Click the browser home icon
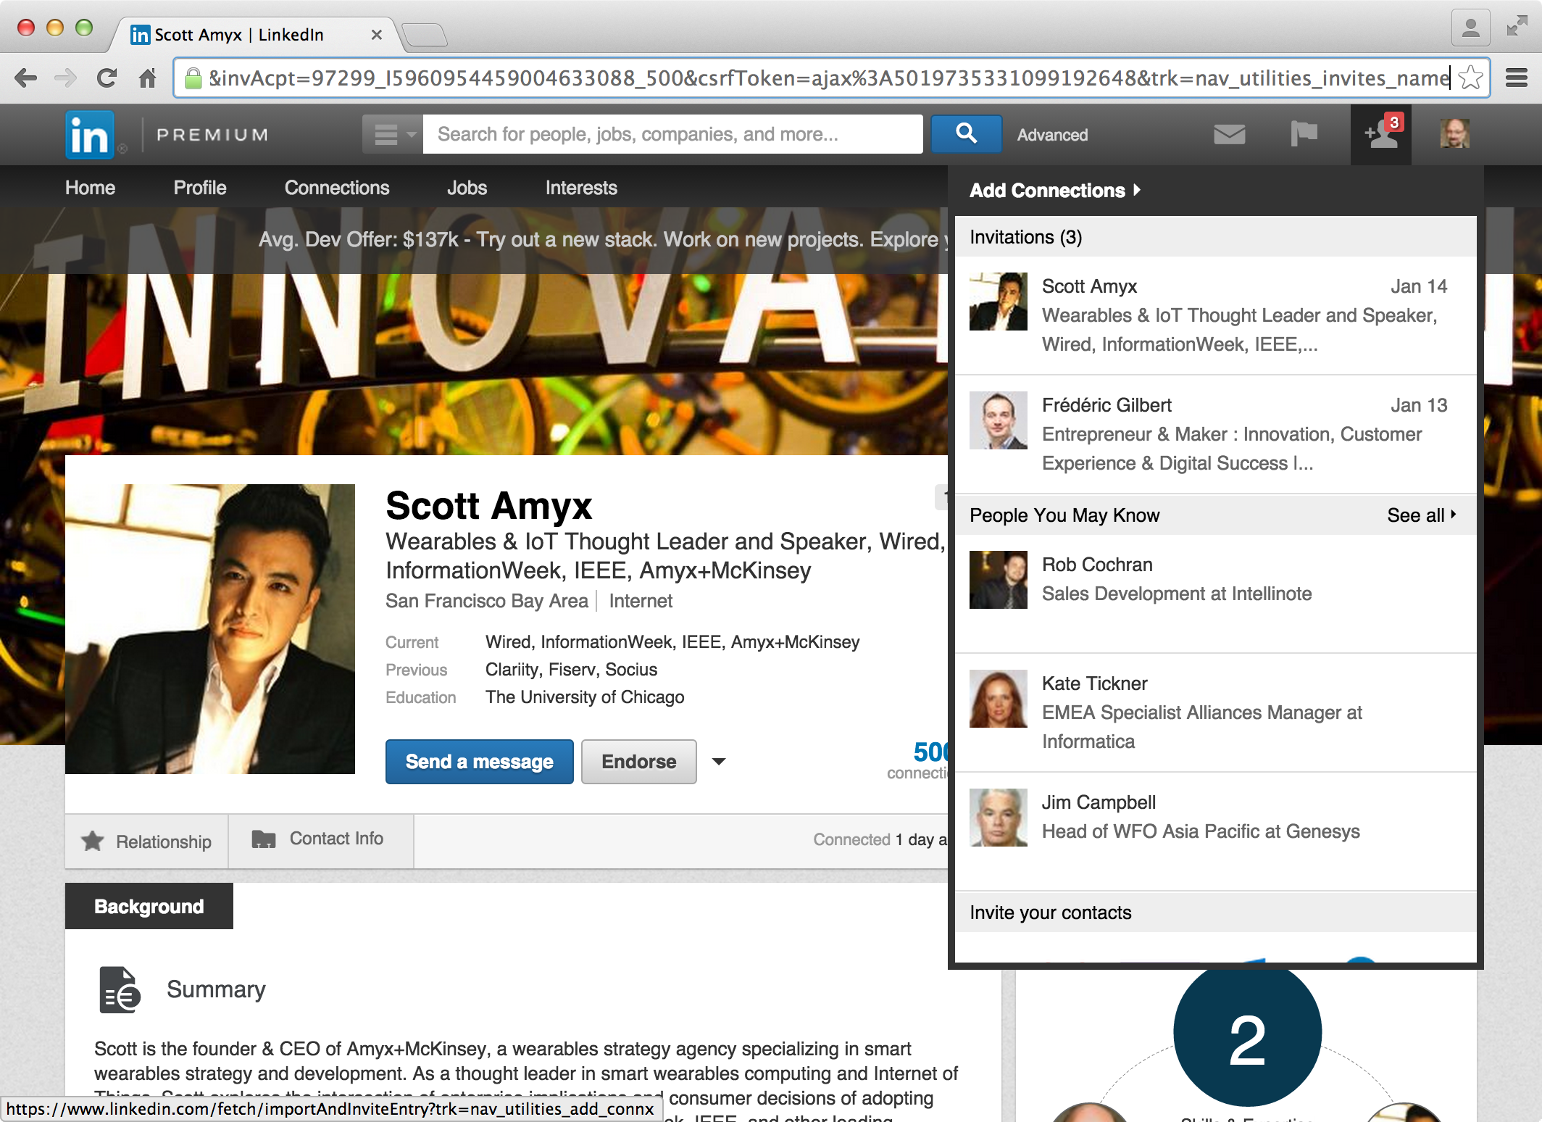Image resolution: width=1542 pixels, height=1122 pixels. (147, 78)
